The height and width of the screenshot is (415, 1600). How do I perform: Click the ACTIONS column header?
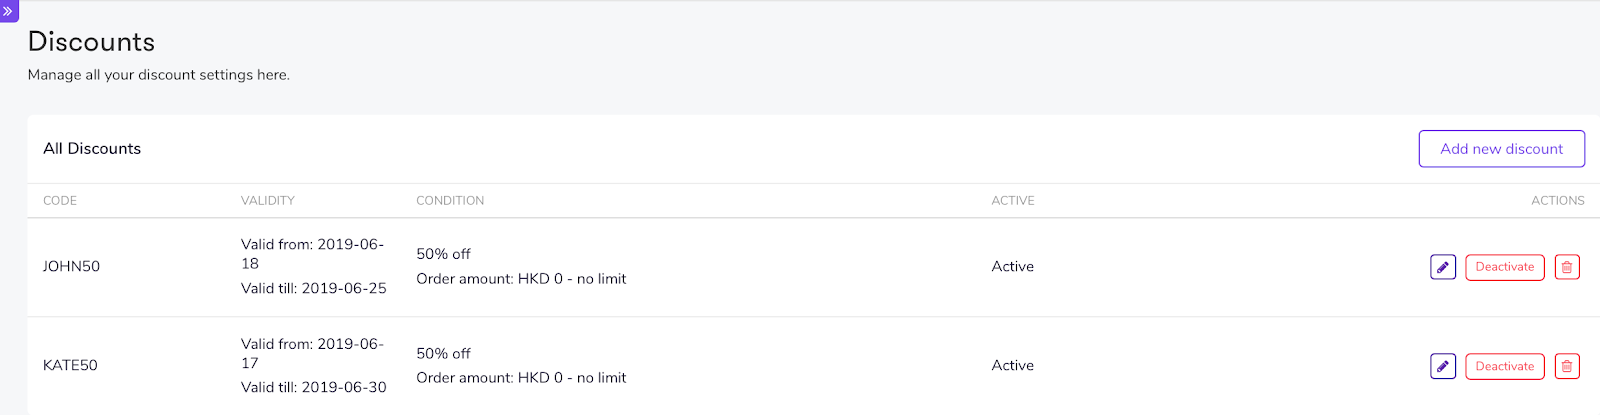pyautogui.click(x=1557, y=201)
